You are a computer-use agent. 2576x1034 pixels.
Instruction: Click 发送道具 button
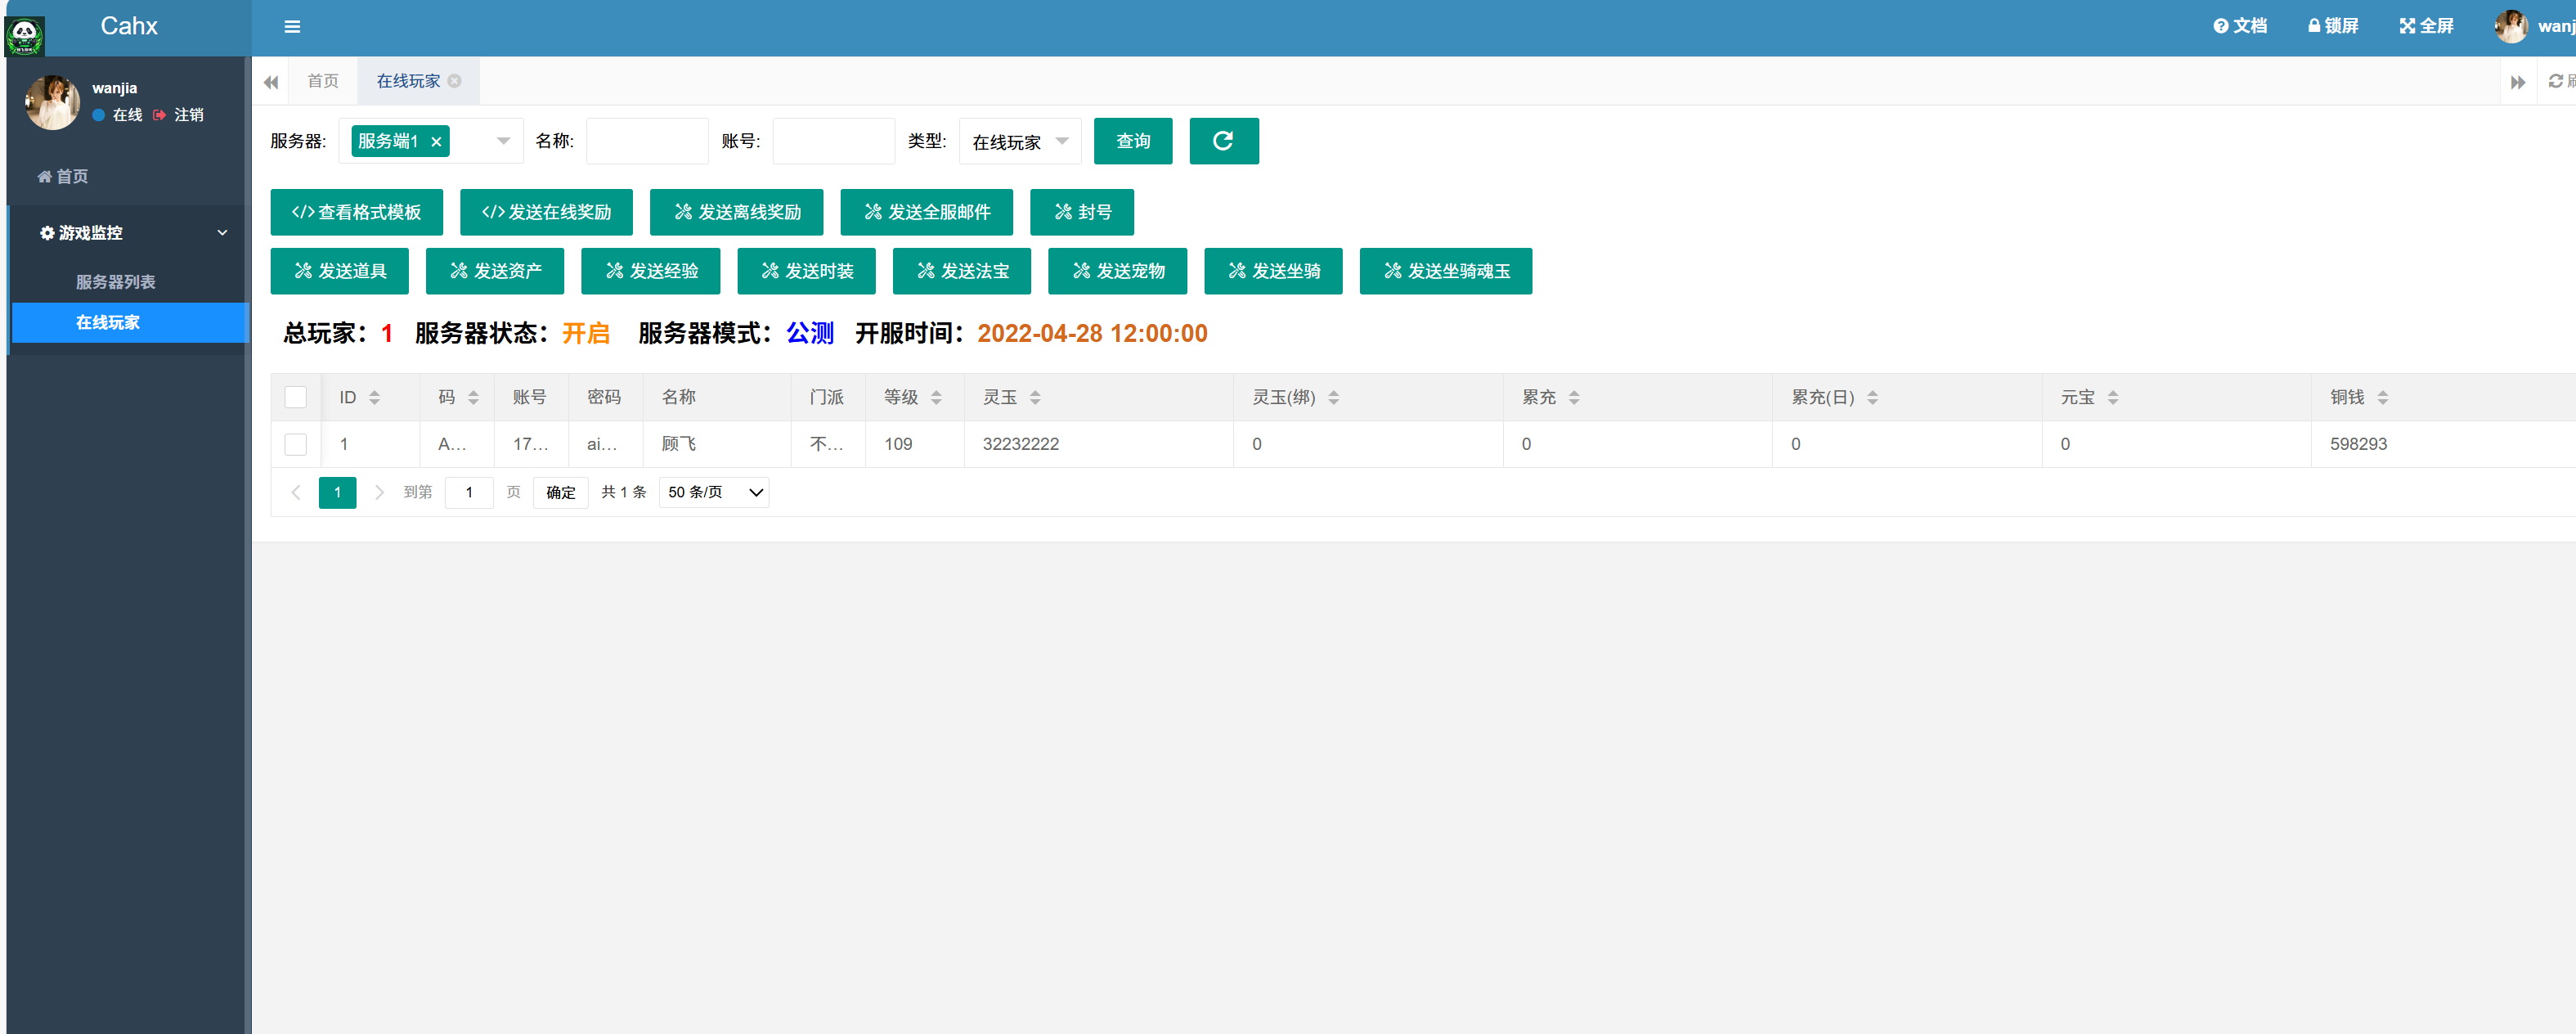pos(339,271)
